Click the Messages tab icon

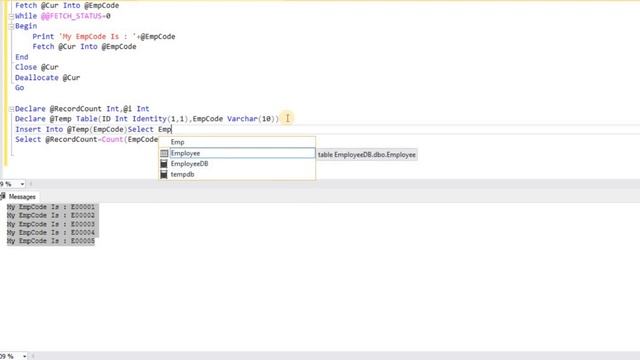(2, 196)
